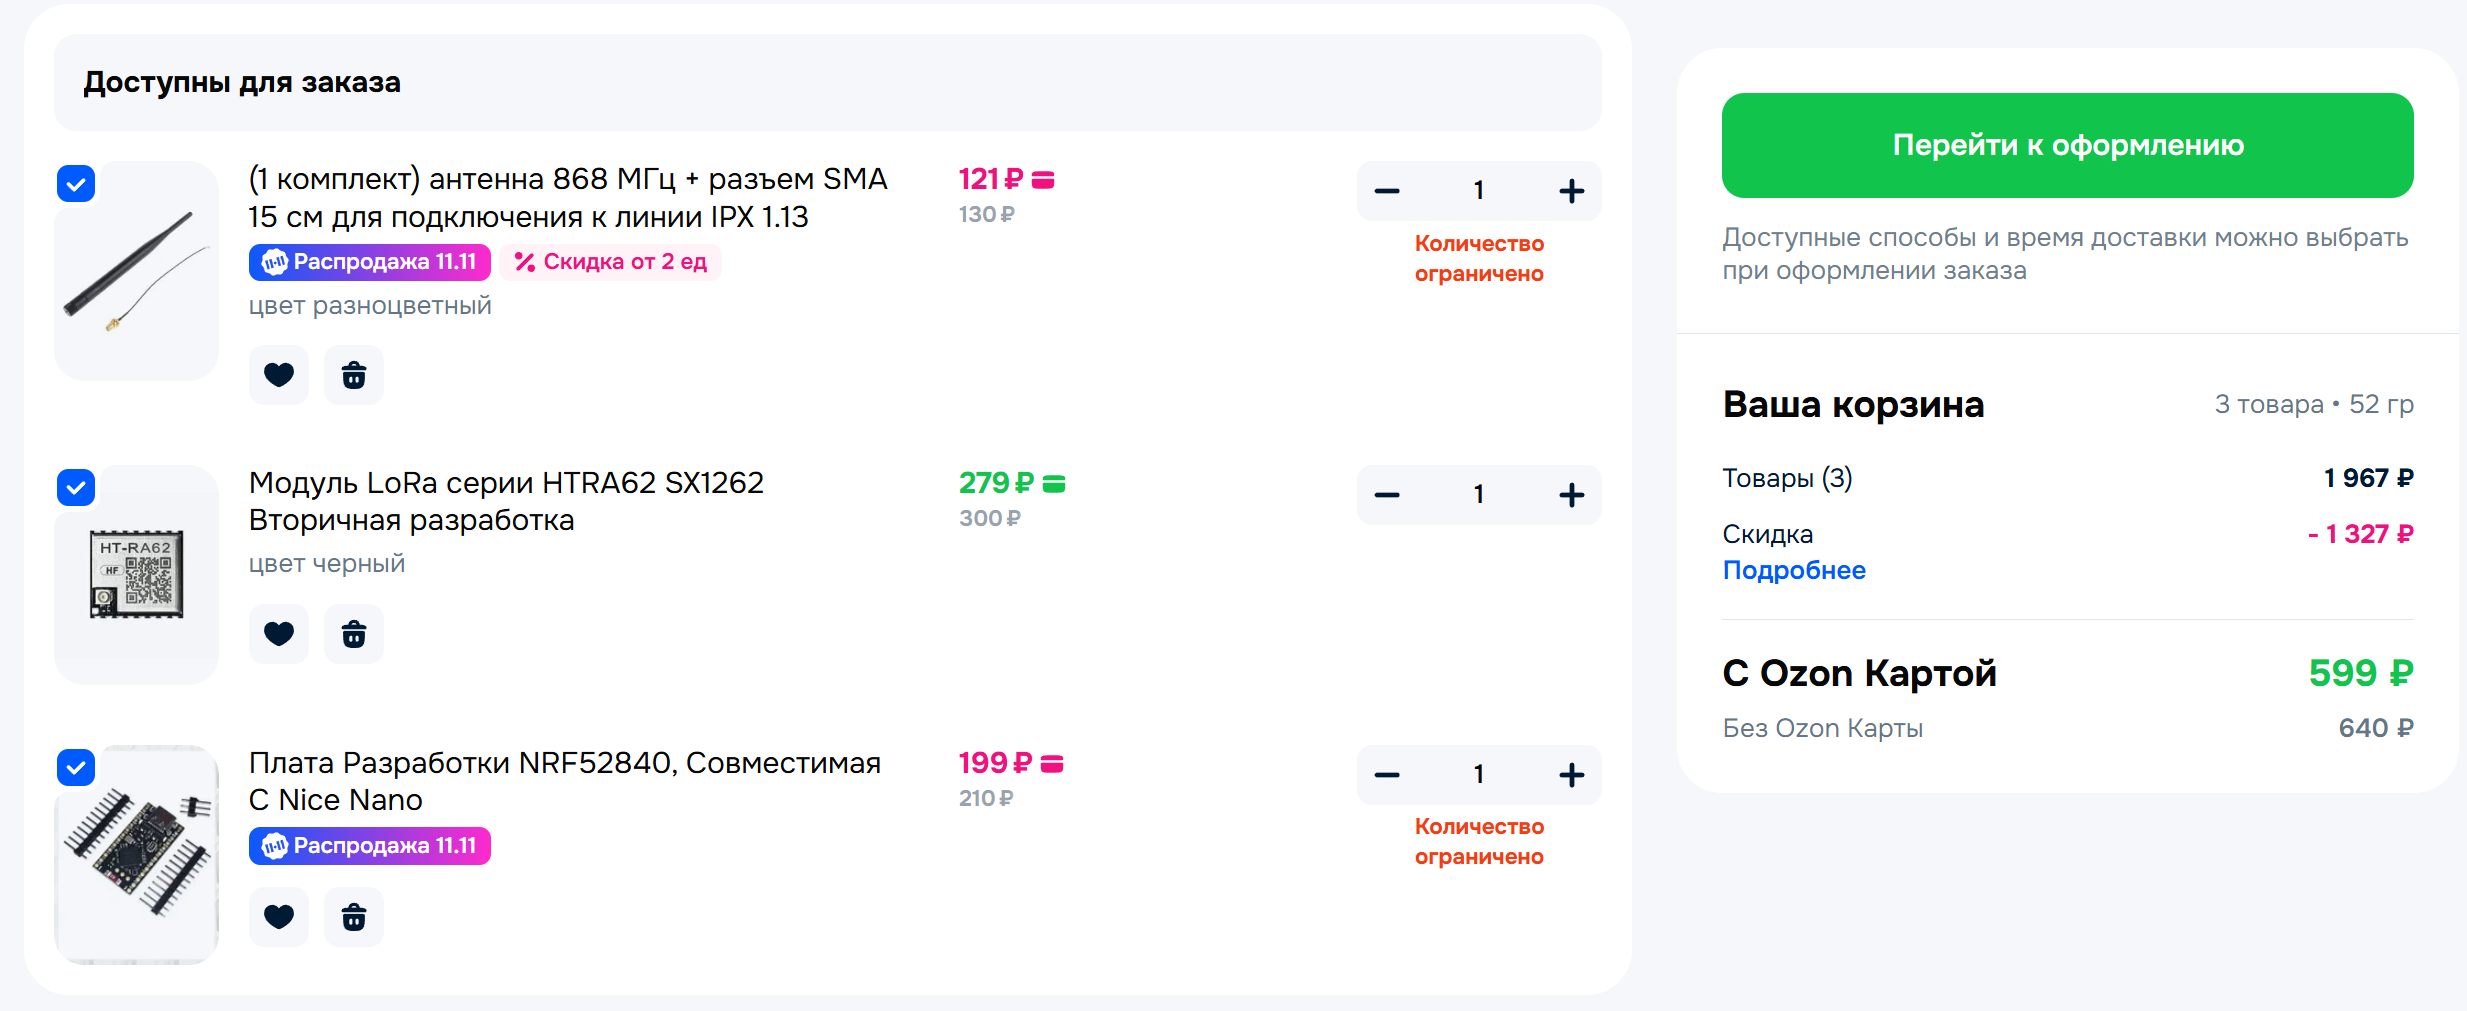
Task: Deselect the LoRa HTRA62 module checkbox
Action: [76, 488]
